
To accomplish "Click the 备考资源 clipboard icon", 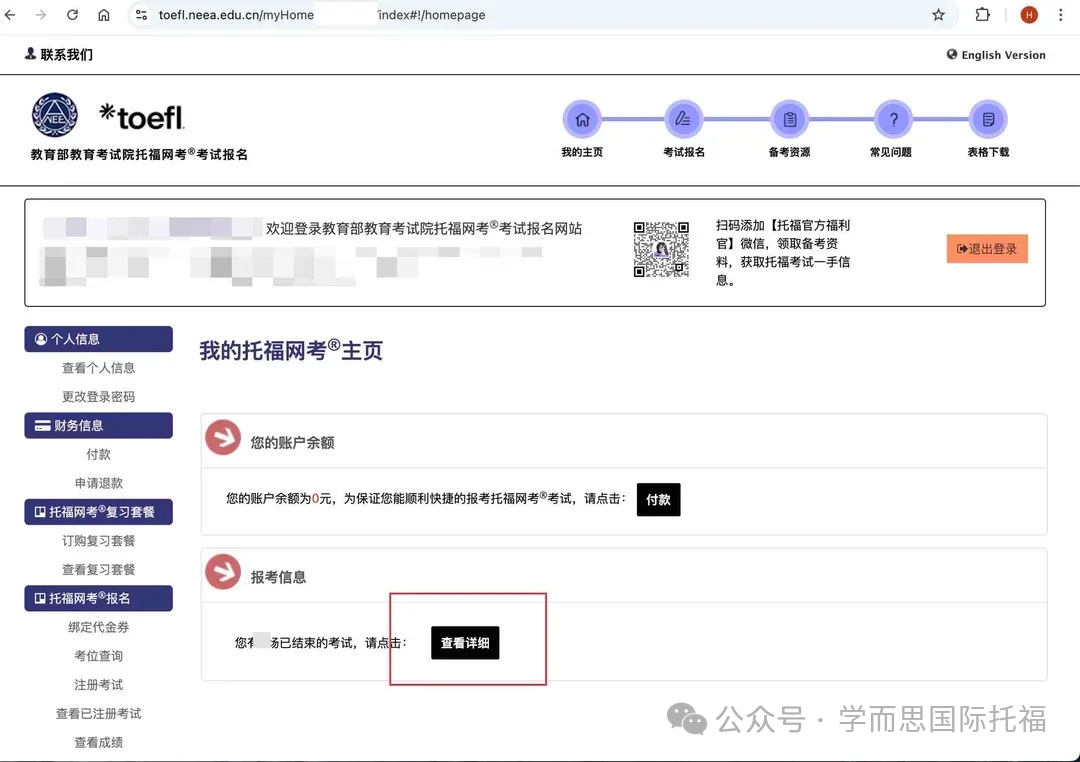I will 790,120.
